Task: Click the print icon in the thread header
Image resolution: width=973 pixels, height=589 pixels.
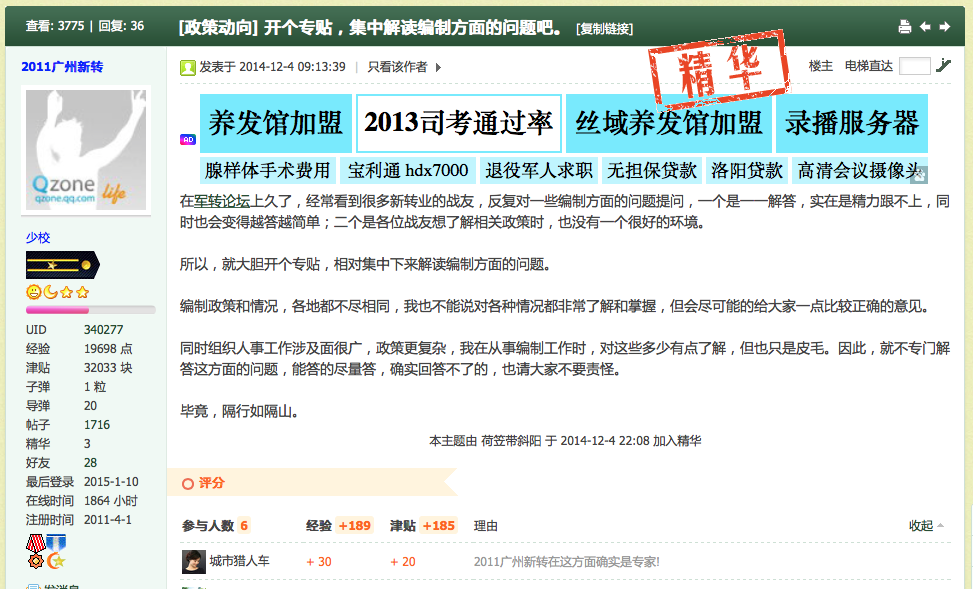Action: coord(905,26)
